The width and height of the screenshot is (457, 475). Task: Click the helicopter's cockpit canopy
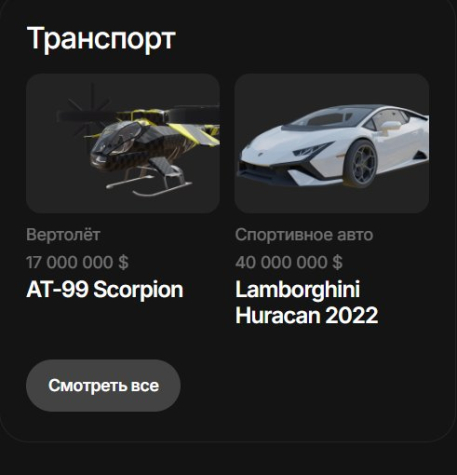tap(122, 135)
